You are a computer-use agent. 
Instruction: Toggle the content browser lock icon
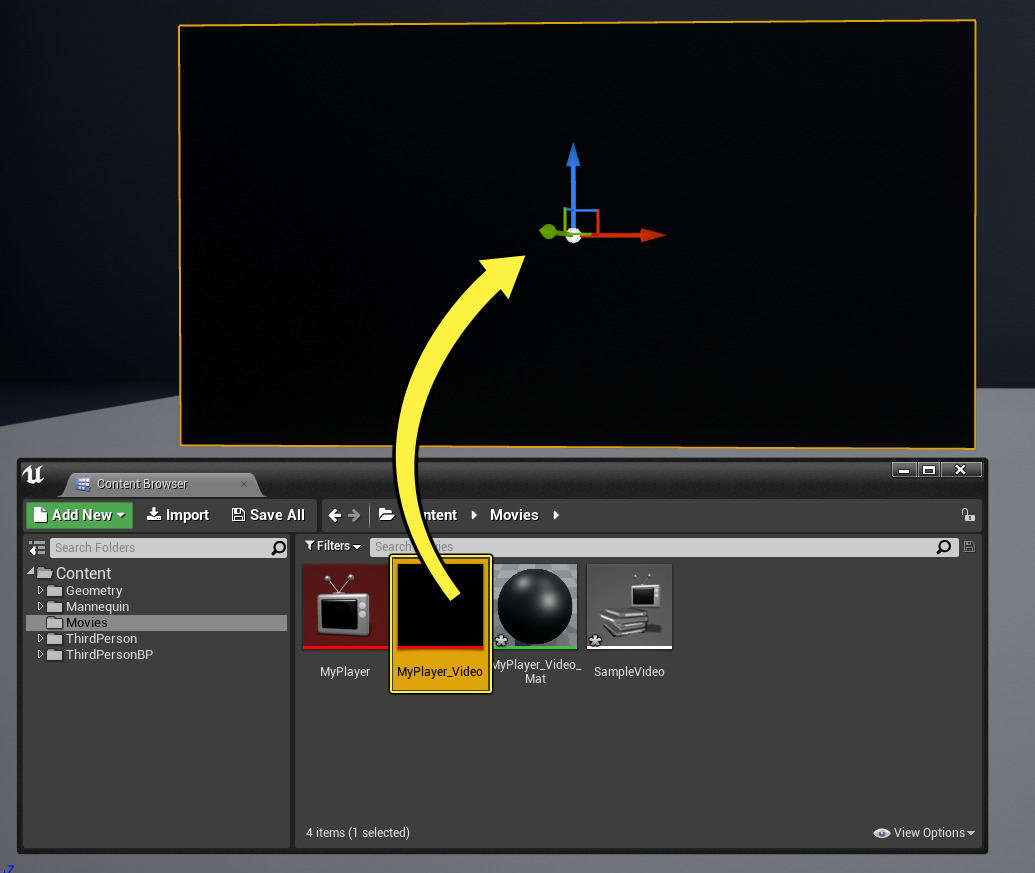967,515
